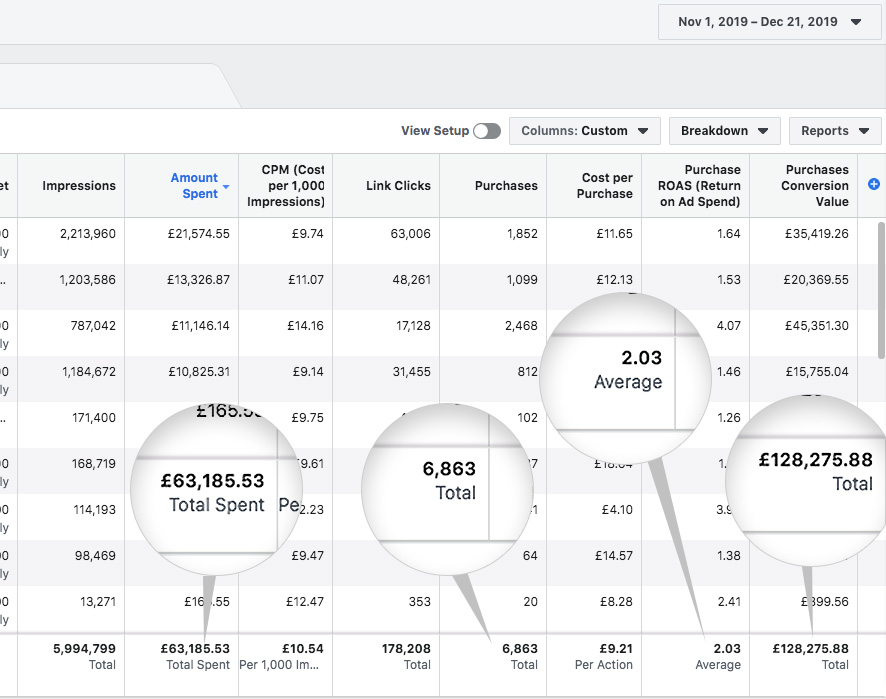Open the Columns: Custom dropdown
Screen dimensions: 886x699
click(x=585, y=131)
